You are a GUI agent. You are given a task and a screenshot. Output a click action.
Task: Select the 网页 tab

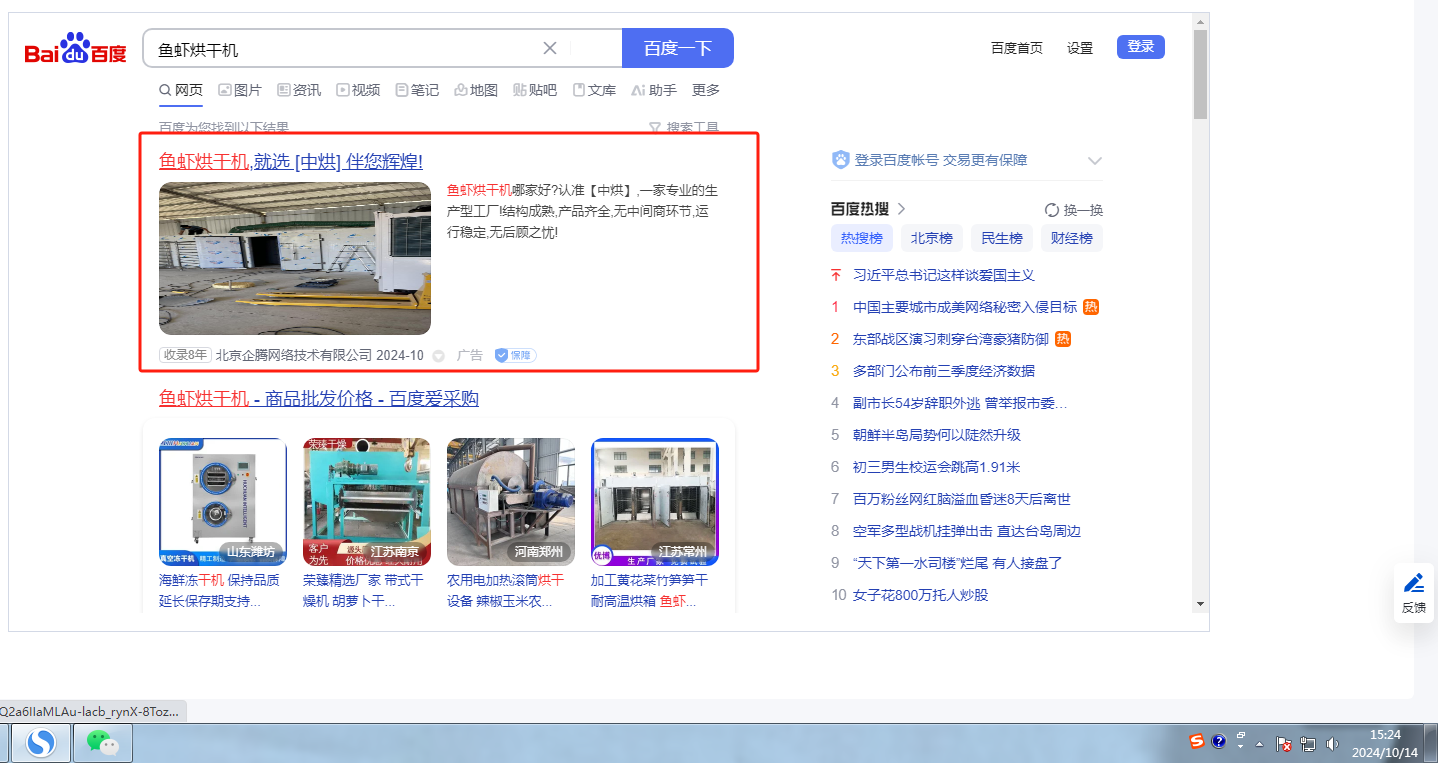(x=181, y=90)
